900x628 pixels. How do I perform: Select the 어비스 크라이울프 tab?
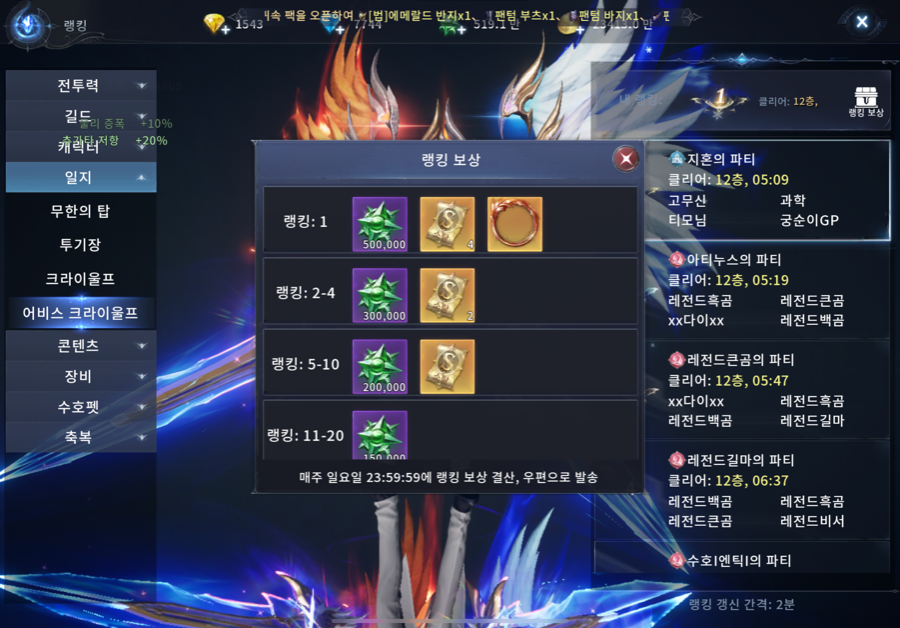coord(81,313)
